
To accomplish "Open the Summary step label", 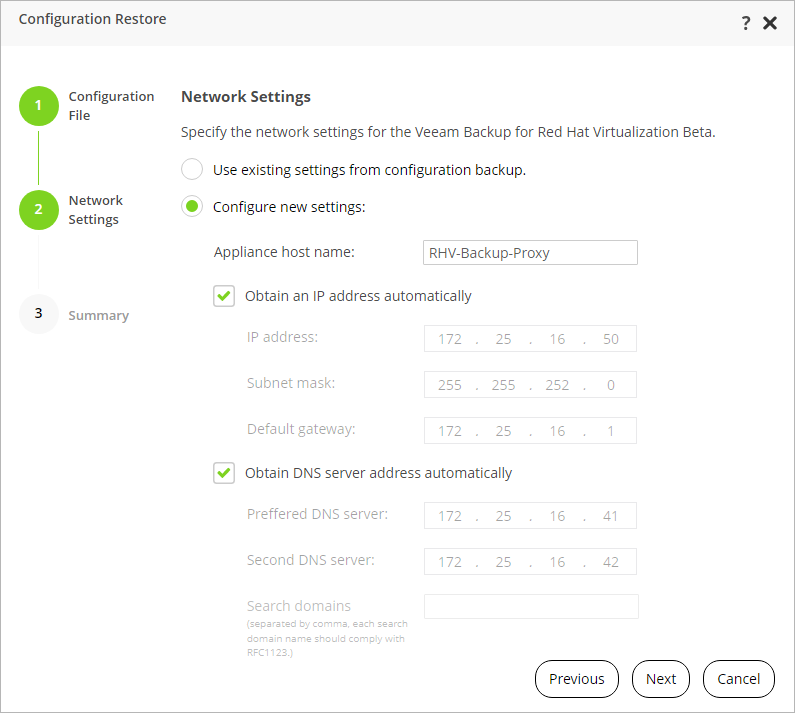I will (98, 315).
